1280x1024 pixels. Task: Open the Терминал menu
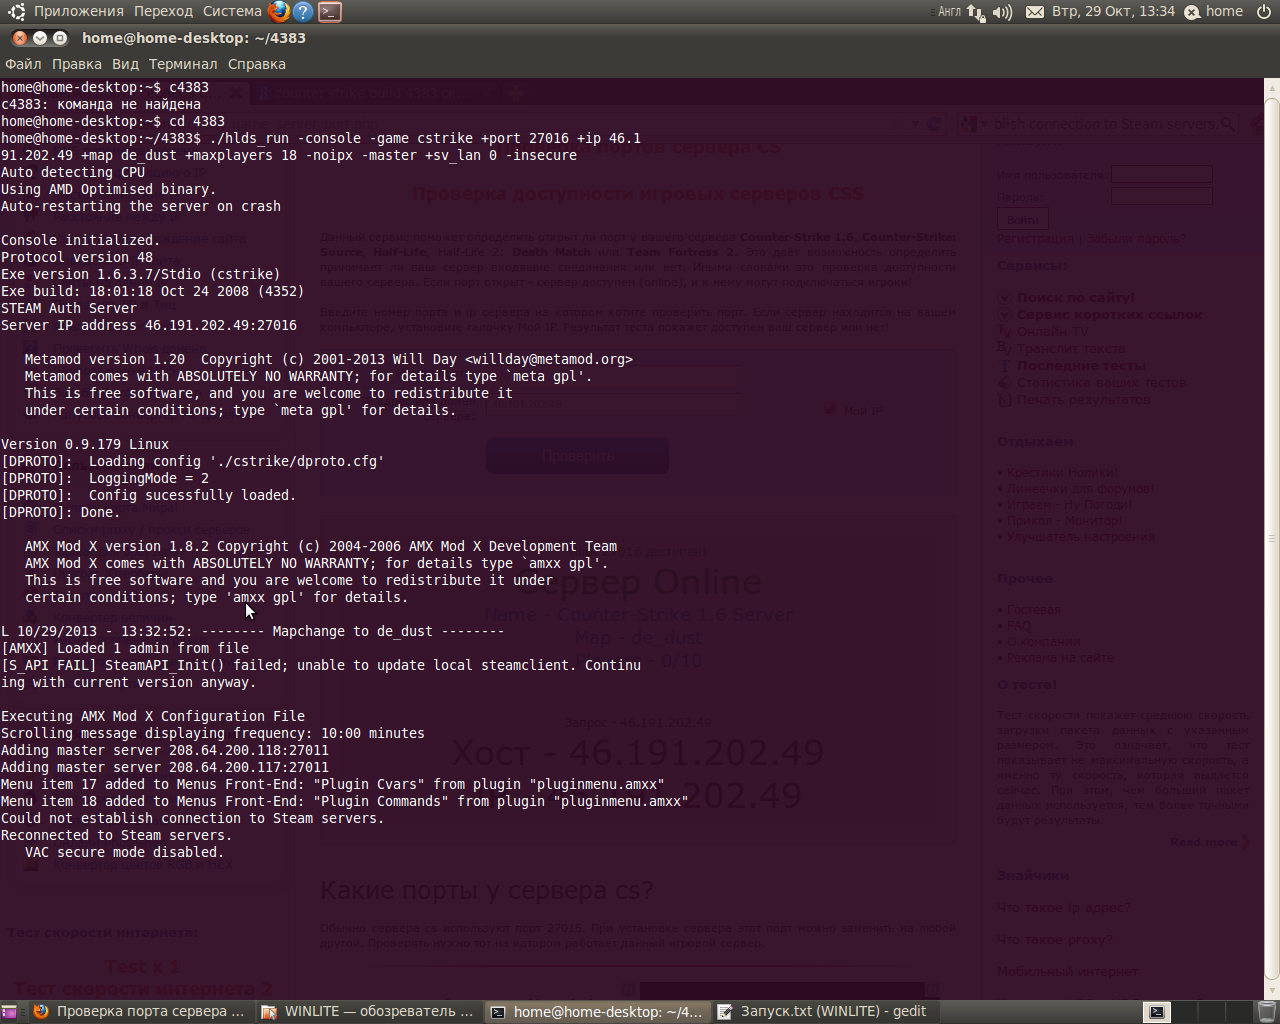(x=183, y=64)
